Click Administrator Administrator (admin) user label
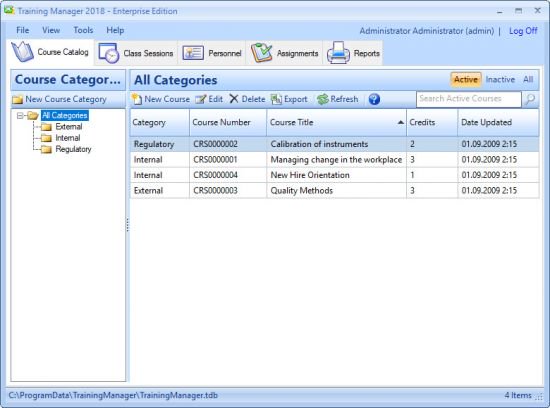This screenshot has height=408, width=550. click(427, 31)
